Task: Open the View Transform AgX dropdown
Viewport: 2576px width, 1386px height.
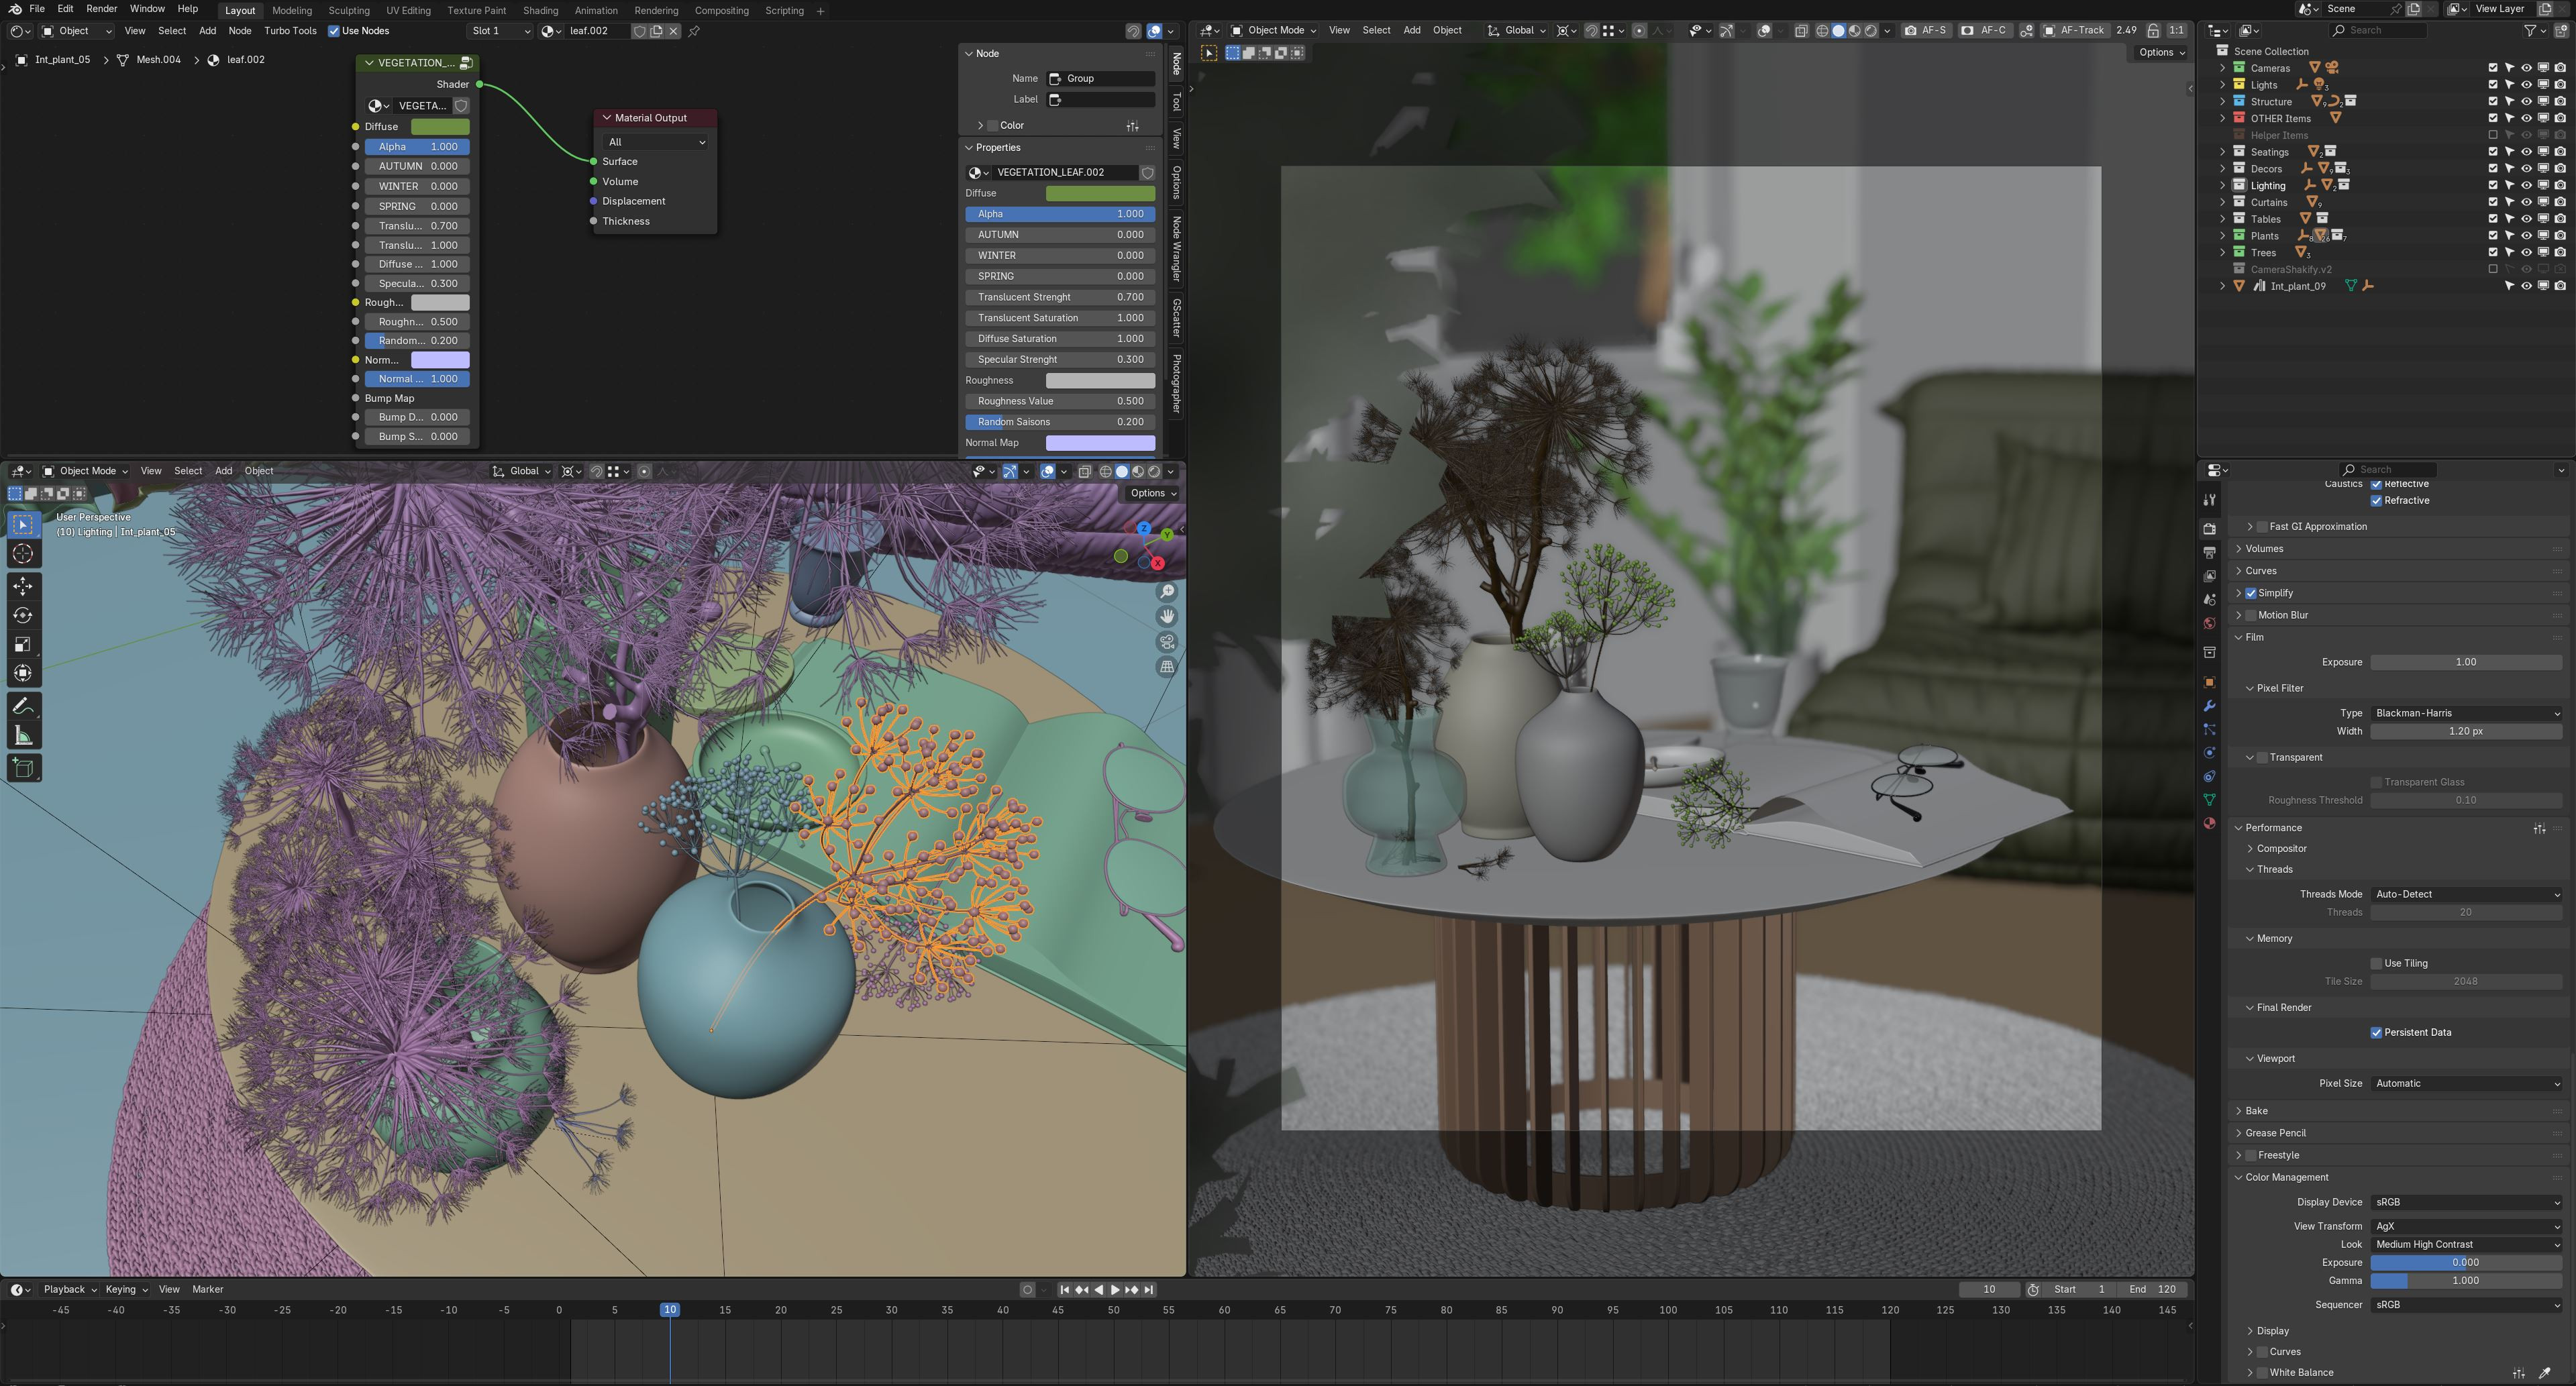Action: coord(2465,1226)
